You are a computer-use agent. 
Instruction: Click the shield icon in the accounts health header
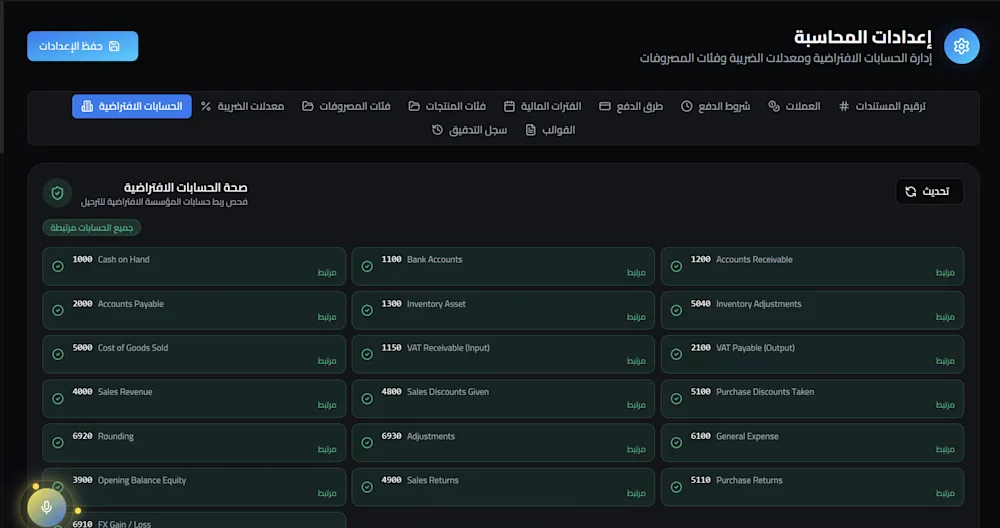(57, 193)
